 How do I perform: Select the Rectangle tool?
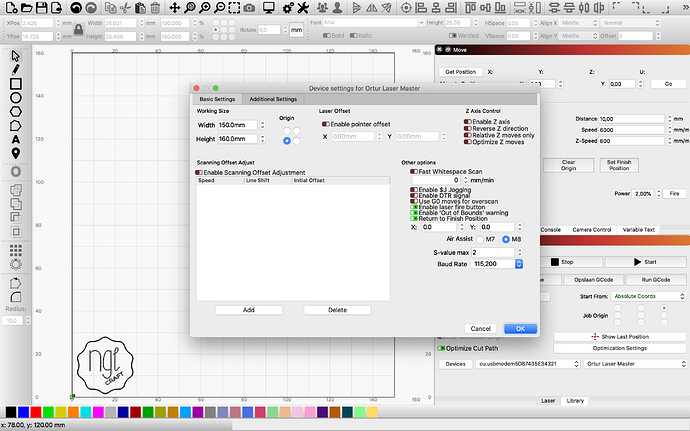pyautogui.click(x=15, y=84)
